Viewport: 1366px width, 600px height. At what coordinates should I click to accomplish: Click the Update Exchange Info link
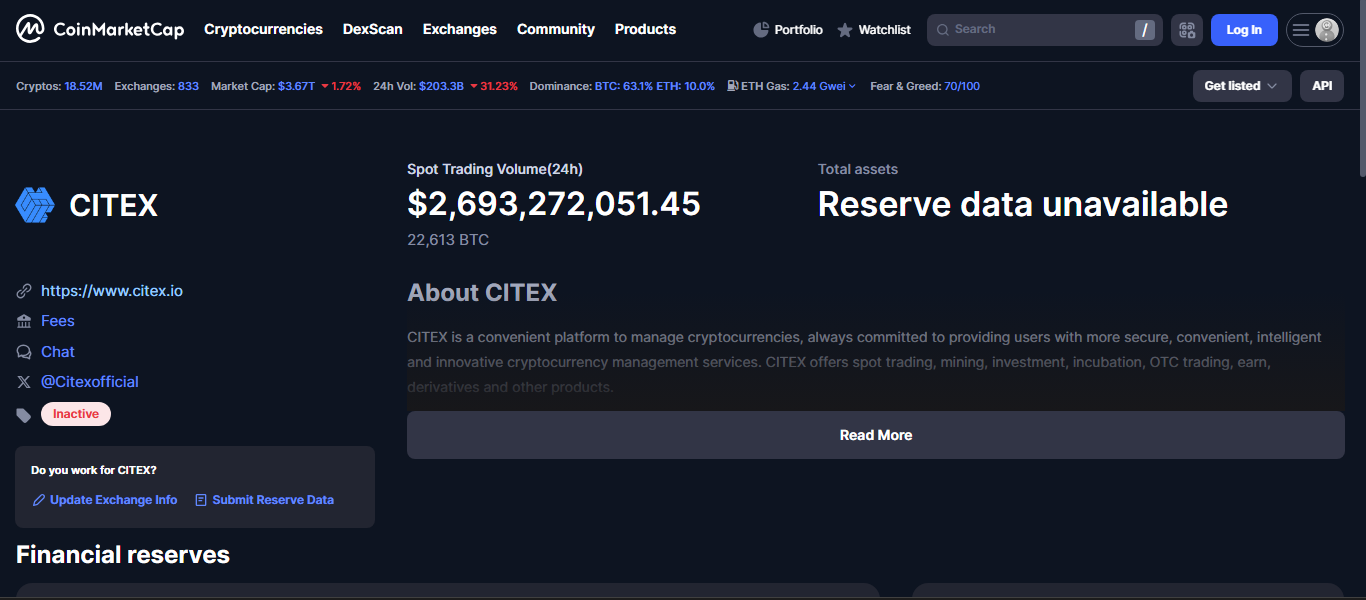(x=114, y=500)
